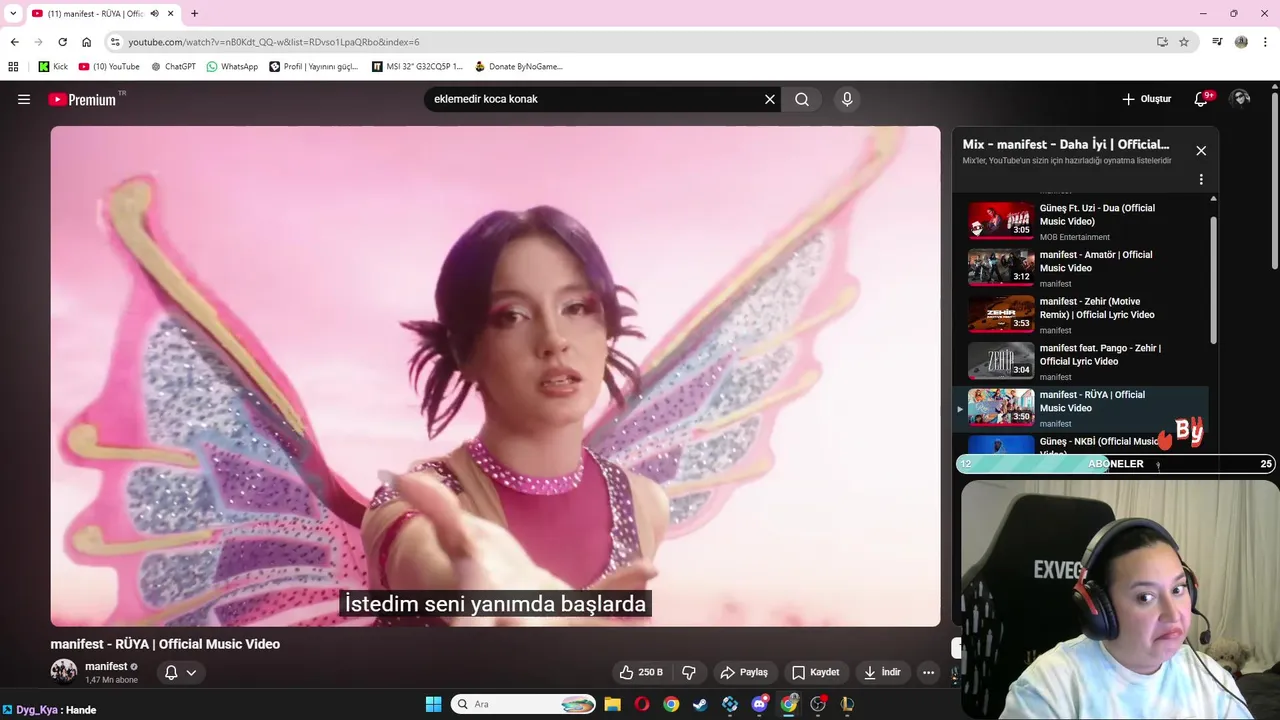Save video with Kaydet
Image resolution: width=1280 pixels, height=720 pixels.
[815, 672]
